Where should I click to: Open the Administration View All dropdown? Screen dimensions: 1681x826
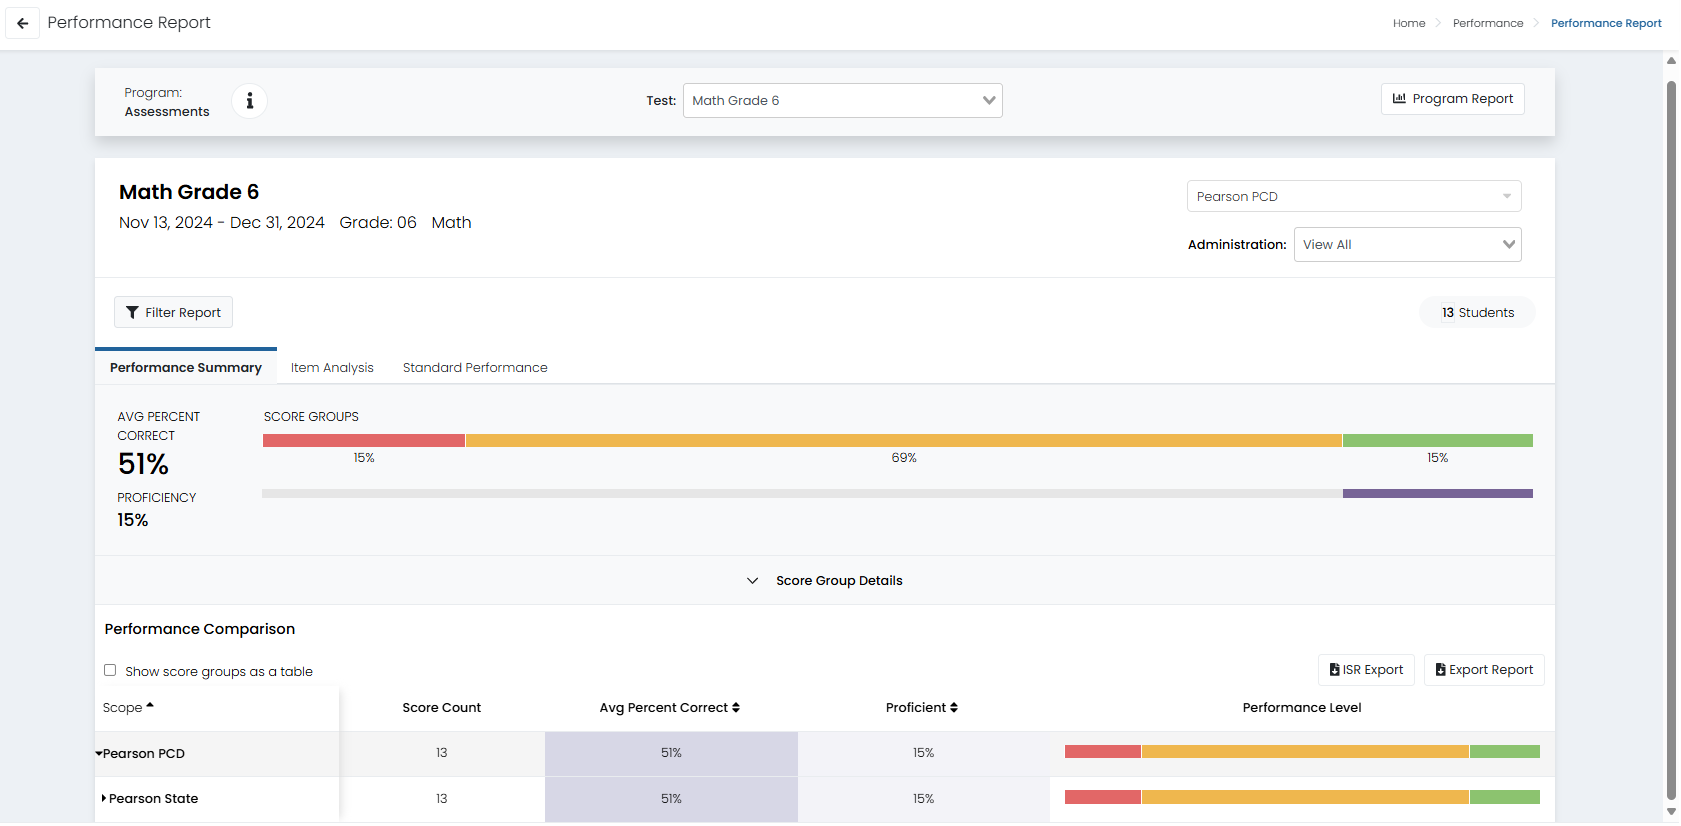click(1407, 244)
